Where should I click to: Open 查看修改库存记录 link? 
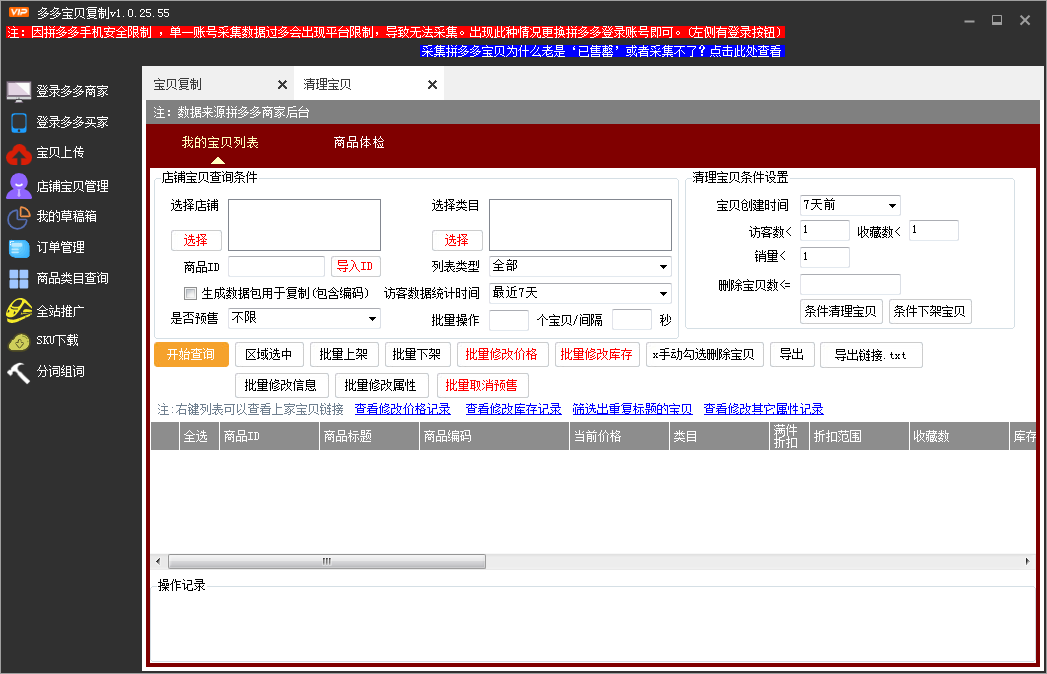513,409
